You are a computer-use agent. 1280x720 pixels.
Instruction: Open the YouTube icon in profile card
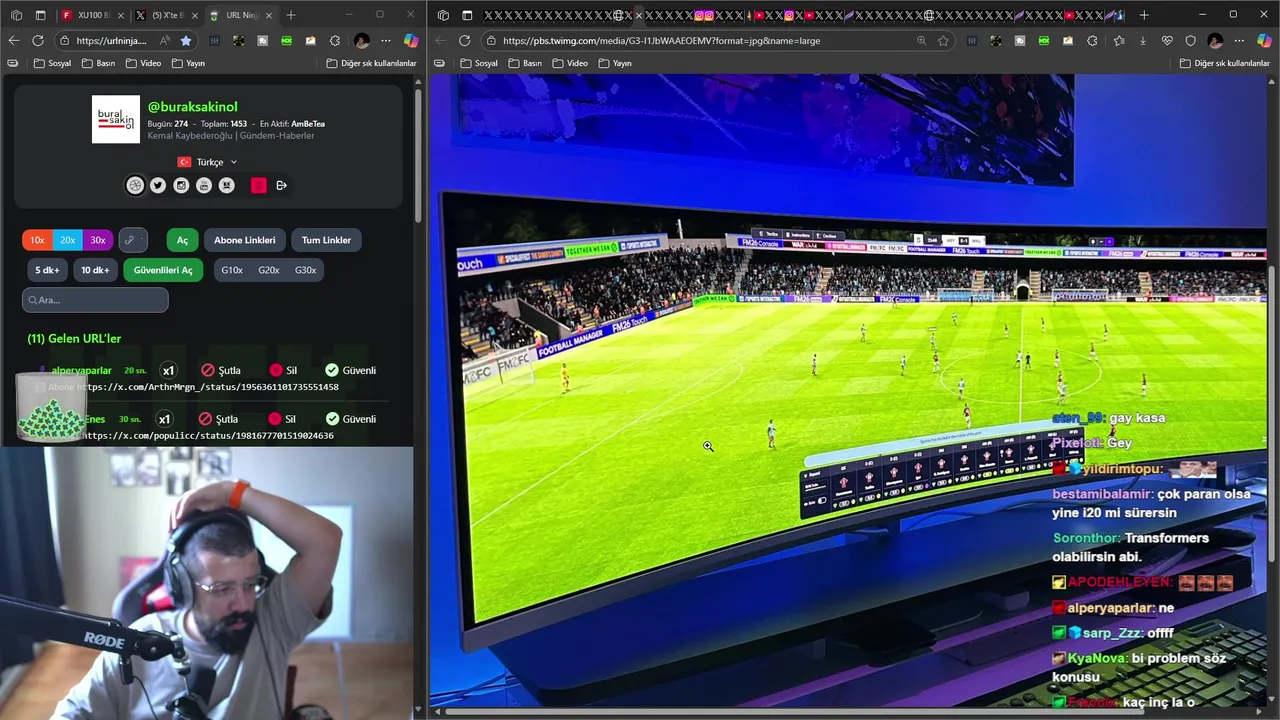click(x=204, y=185)
